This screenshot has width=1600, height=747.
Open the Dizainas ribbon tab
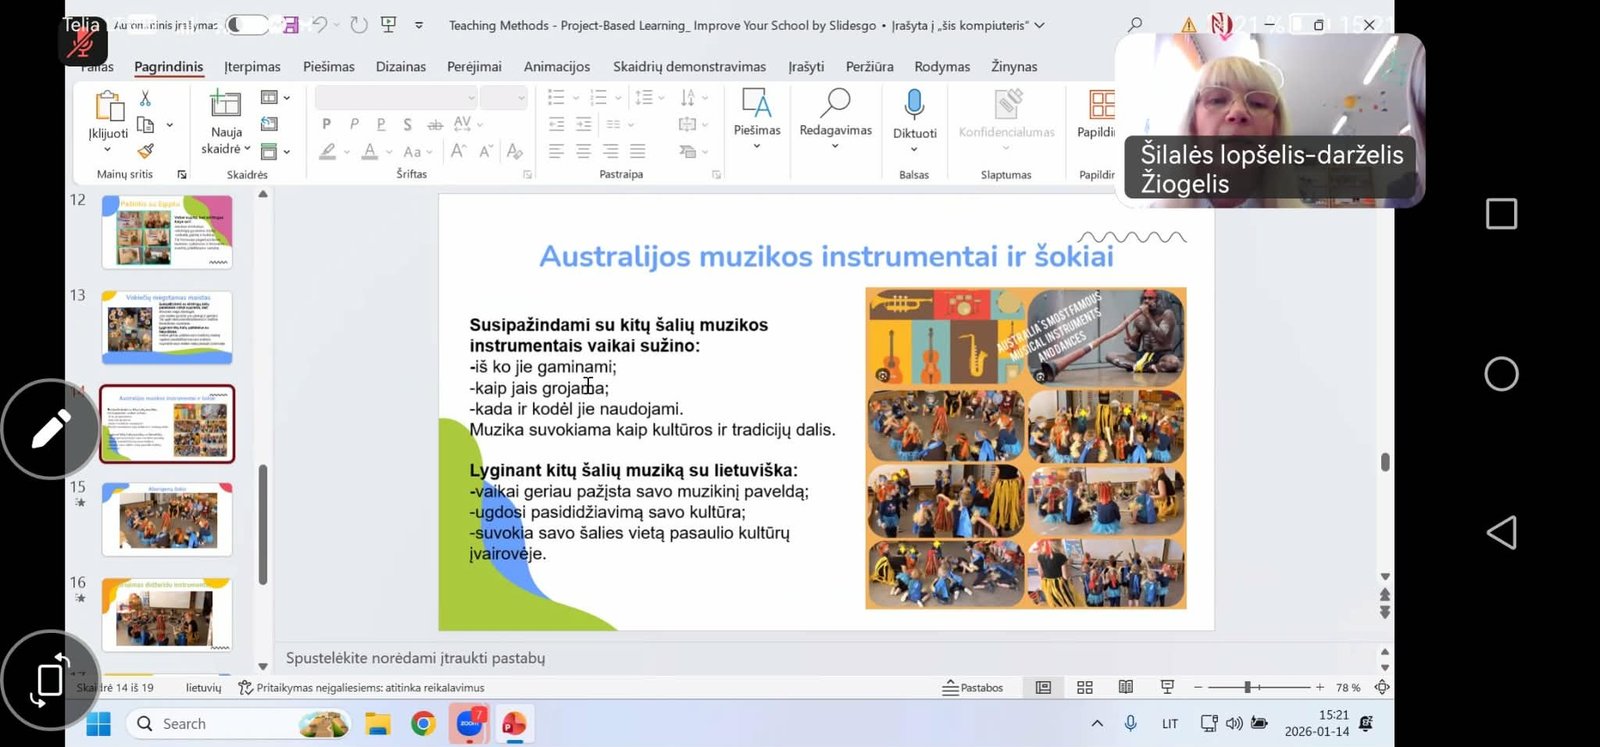coord(400,66)
